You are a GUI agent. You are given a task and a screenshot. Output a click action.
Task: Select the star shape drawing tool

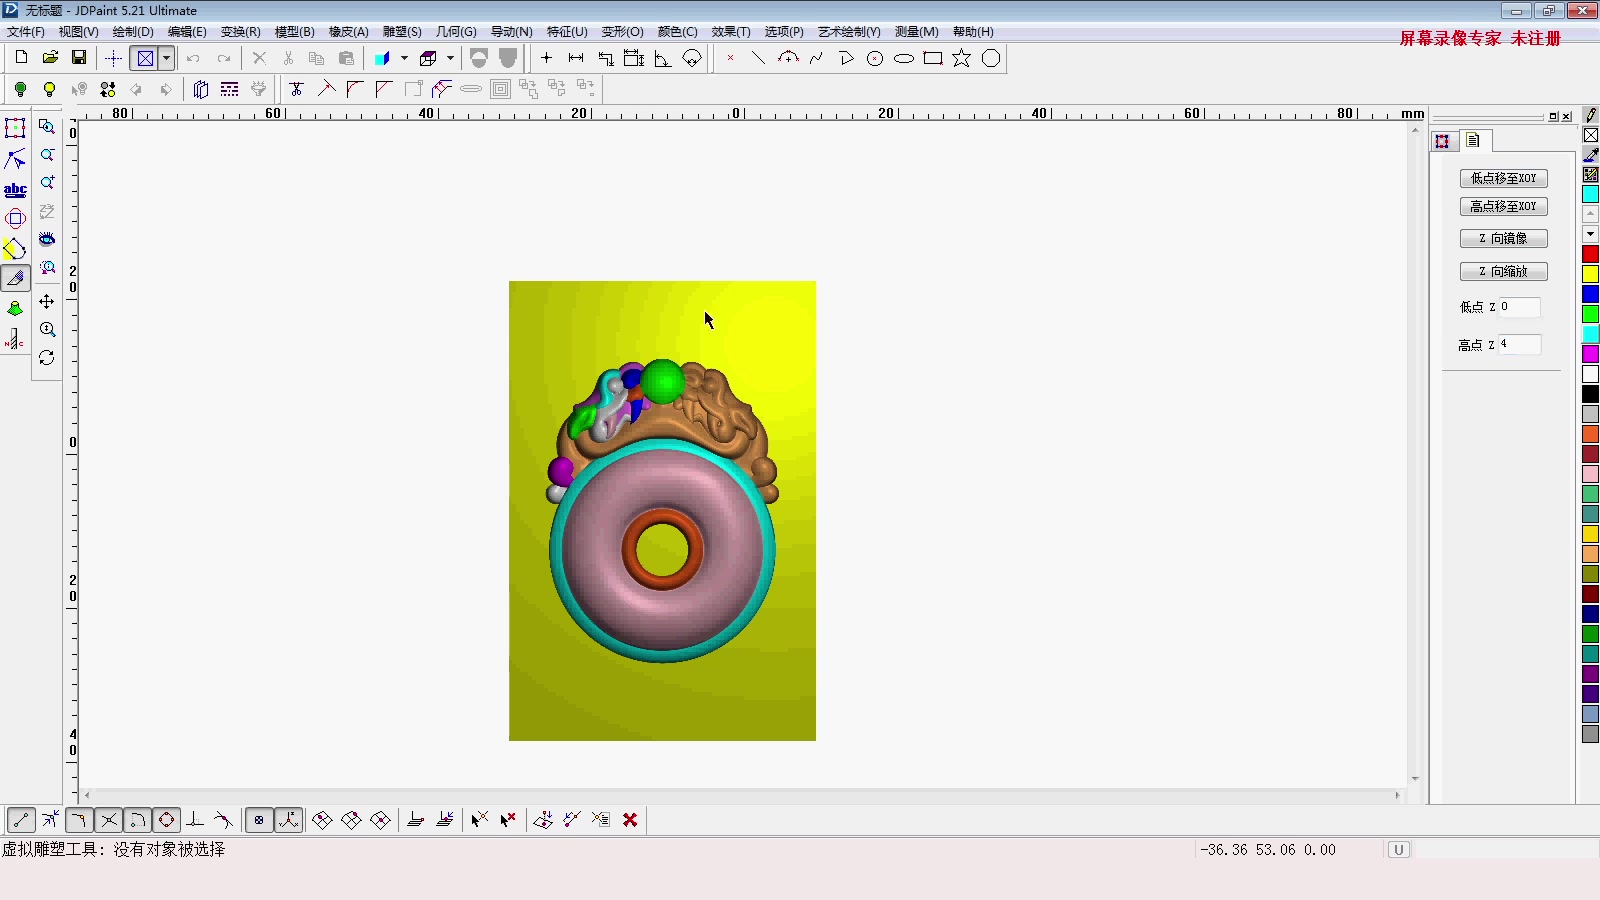(962, 58)
